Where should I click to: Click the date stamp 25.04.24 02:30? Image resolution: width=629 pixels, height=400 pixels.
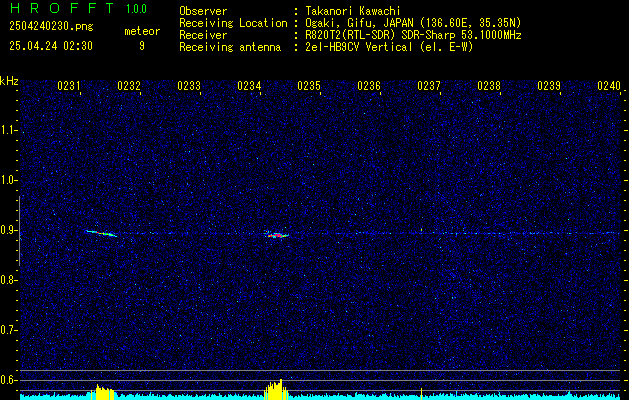coord(51,46)
